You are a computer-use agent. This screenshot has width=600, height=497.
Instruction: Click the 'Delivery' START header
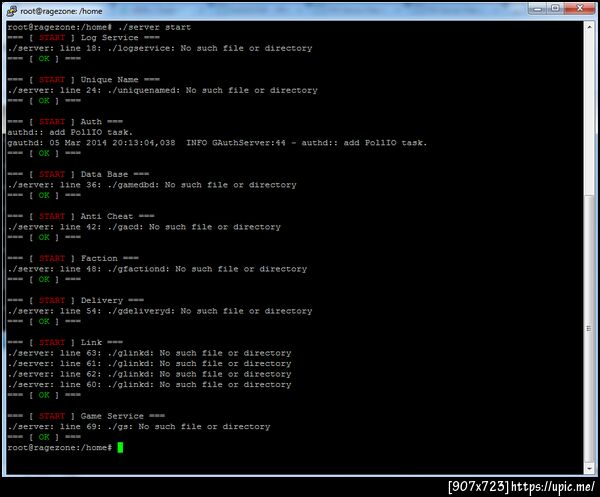(x=75, y=300)
